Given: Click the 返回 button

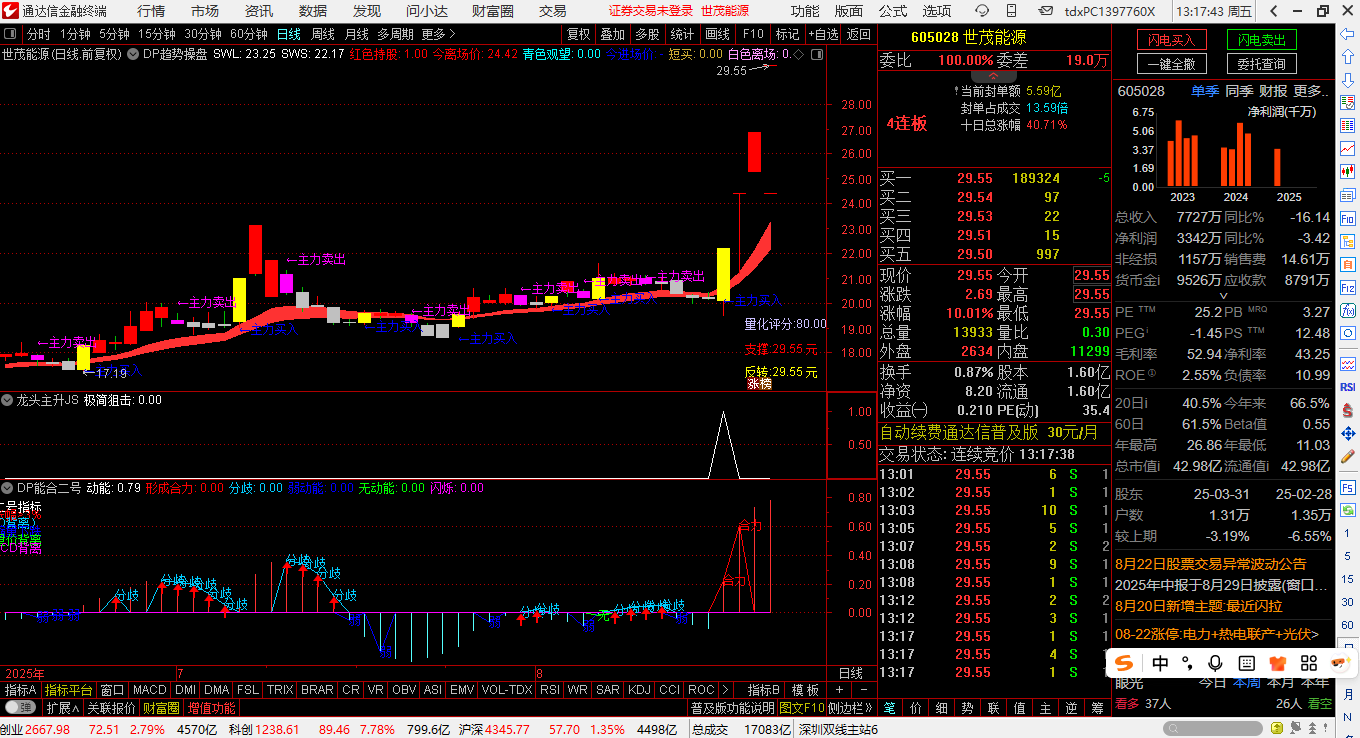Looking at the screenshot, I should pos(859,34).
